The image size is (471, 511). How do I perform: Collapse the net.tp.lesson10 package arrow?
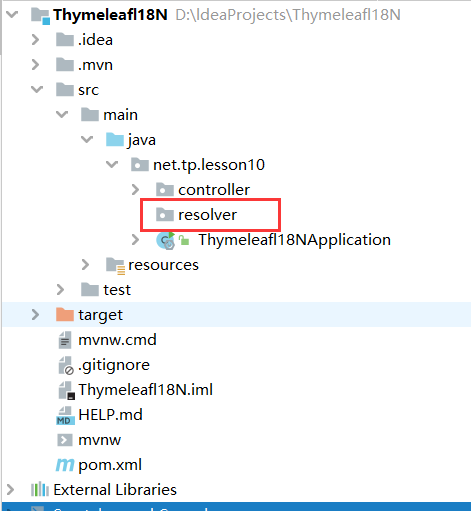tap(112, 165)
